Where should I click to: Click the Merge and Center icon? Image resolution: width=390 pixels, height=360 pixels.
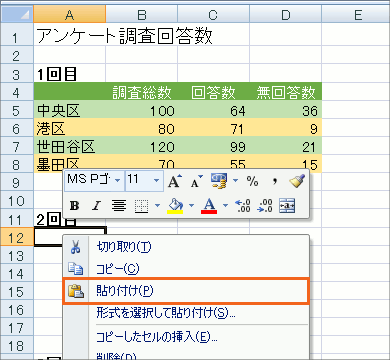coord(287,206)
